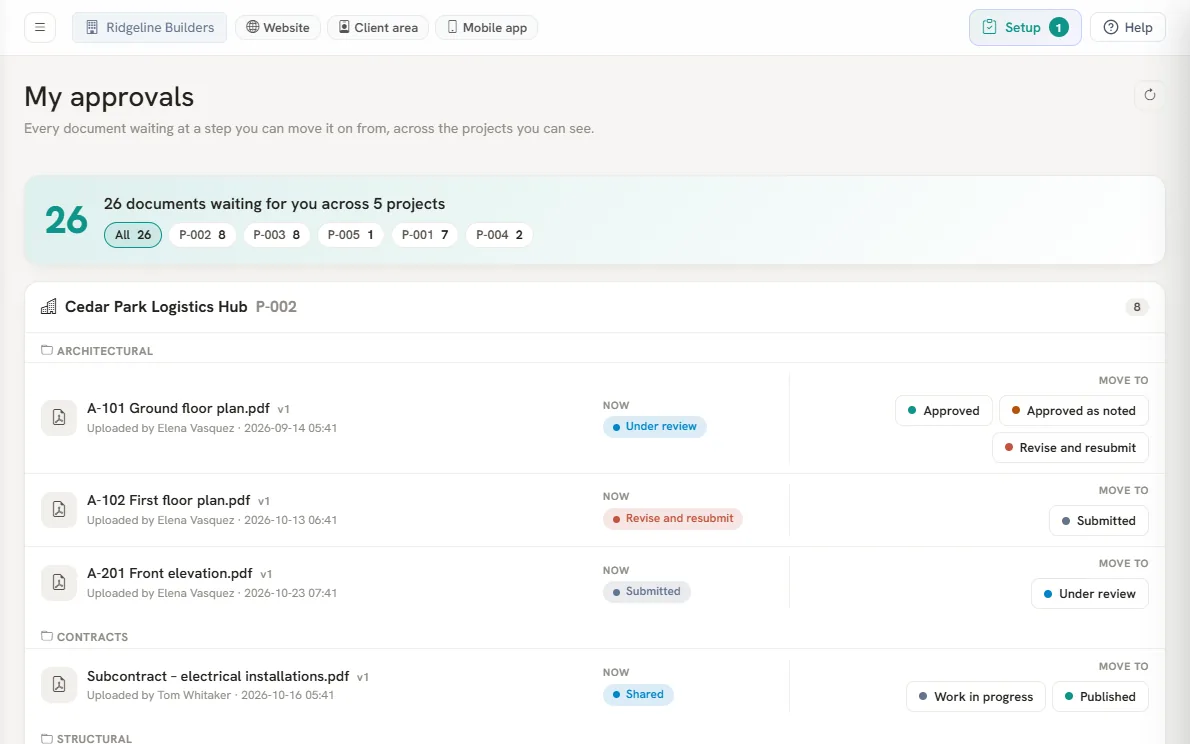Filter approvals by project P-004

pos(499,235)
